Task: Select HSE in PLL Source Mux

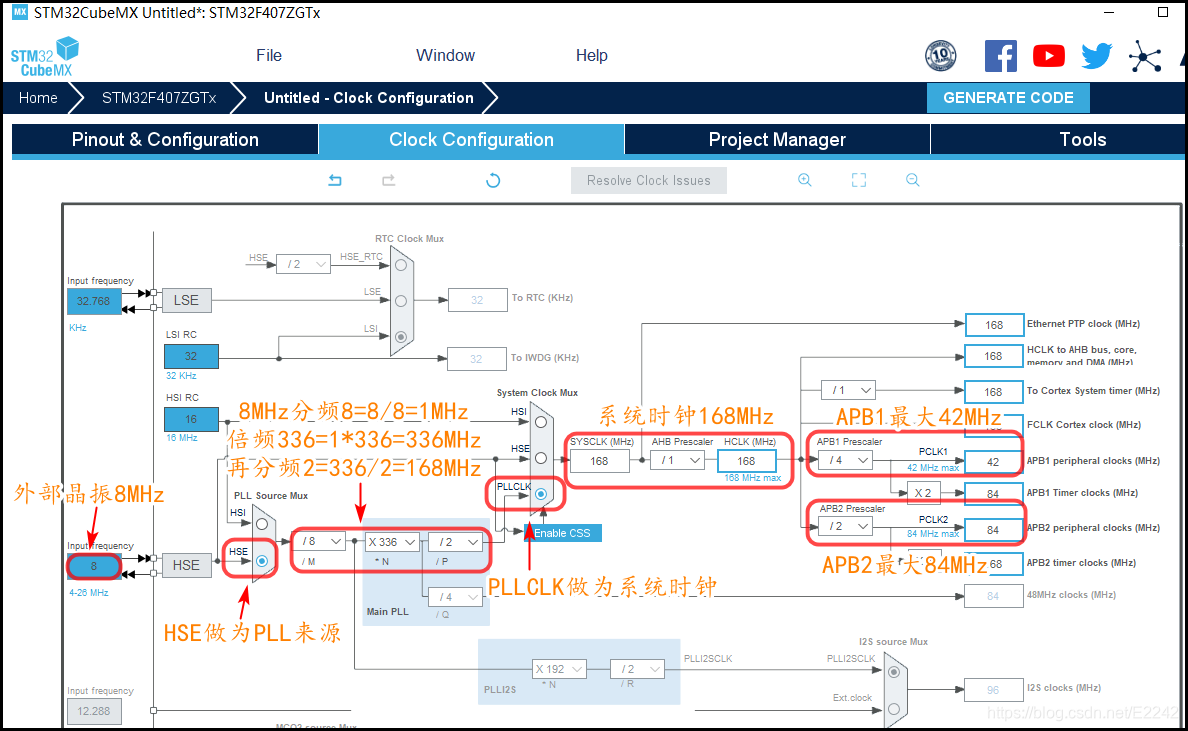Action: click(x=261, y=561)
